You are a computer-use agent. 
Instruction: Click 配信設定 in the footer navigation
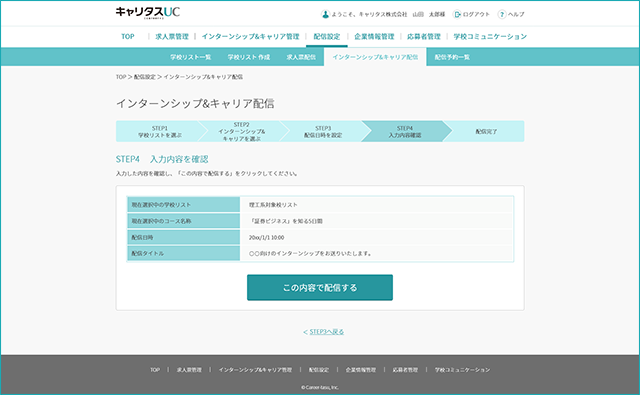click(318, 370)
